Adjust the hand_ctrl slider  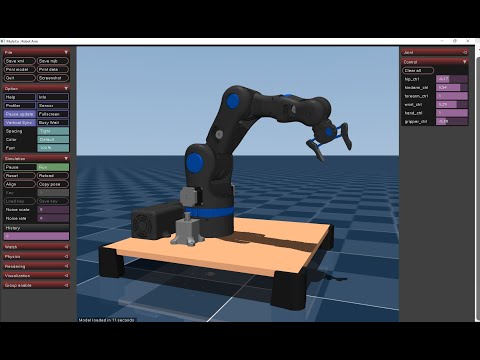pyautogui.click(x=452, y=113)
